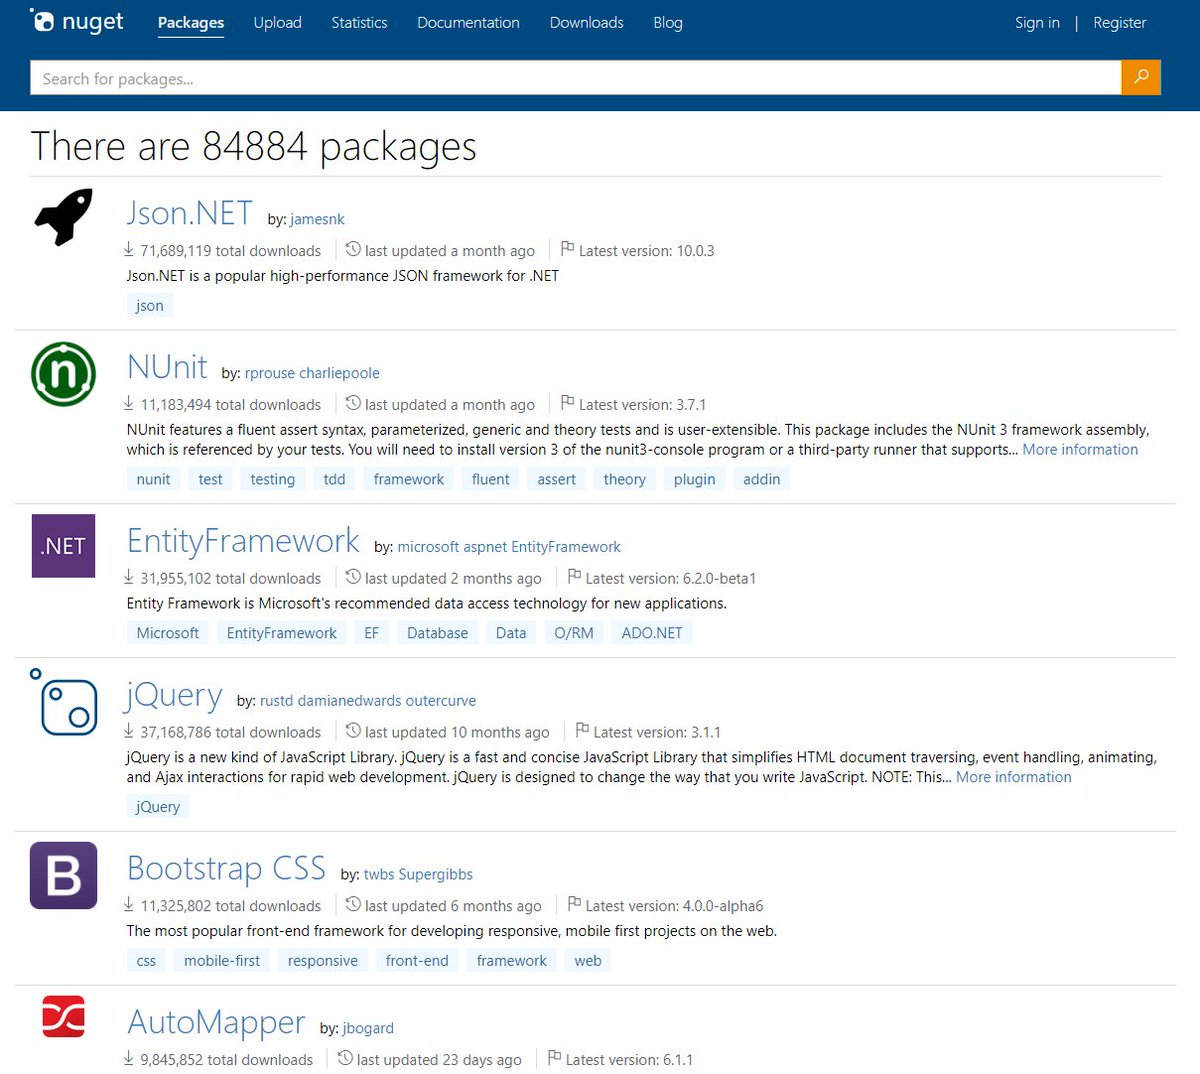Focus the Search for packages field
Viewport: 1200px width, 1074px height.
[x=576, y=78]
